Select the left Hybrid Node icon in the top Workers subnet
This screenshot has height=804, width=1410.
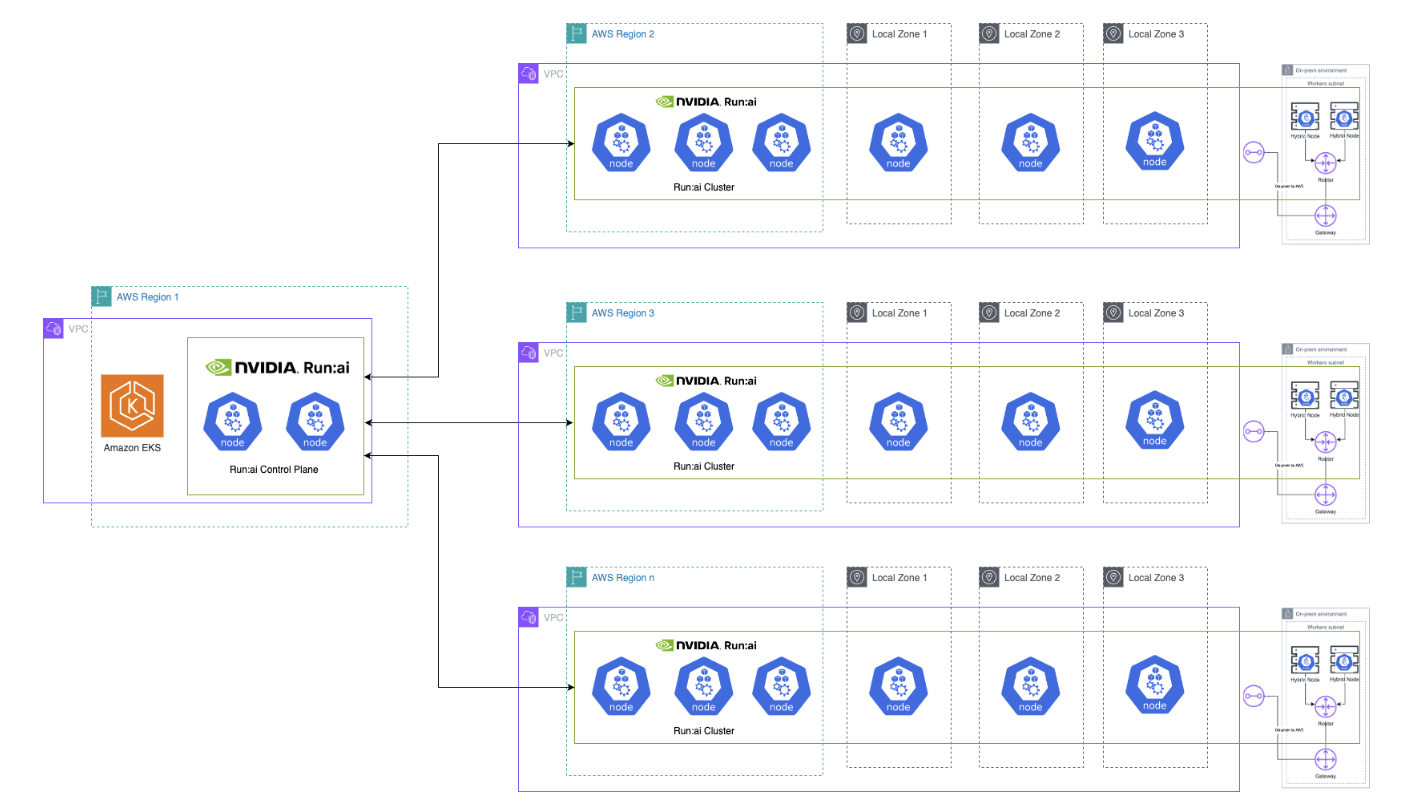[x=1305, y=118]
